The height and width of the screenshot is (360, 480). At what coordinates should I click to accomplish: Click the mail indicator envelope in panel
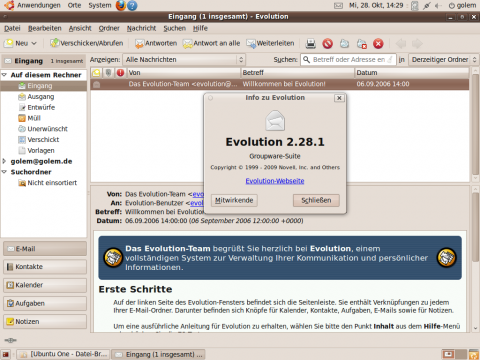click(x=338, y=5)
